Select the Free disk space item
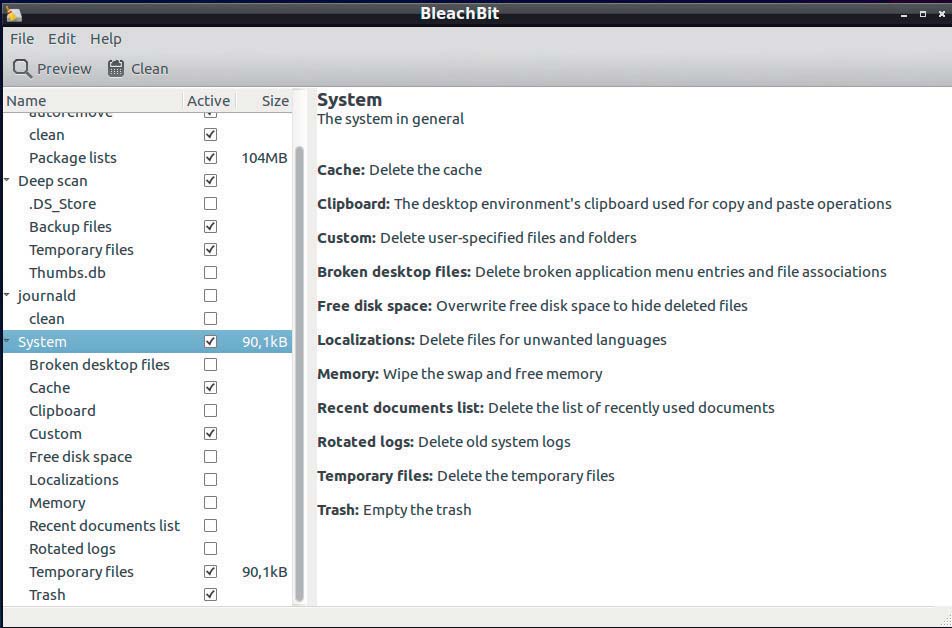This screenshot has width=952, height=628. 81,457
